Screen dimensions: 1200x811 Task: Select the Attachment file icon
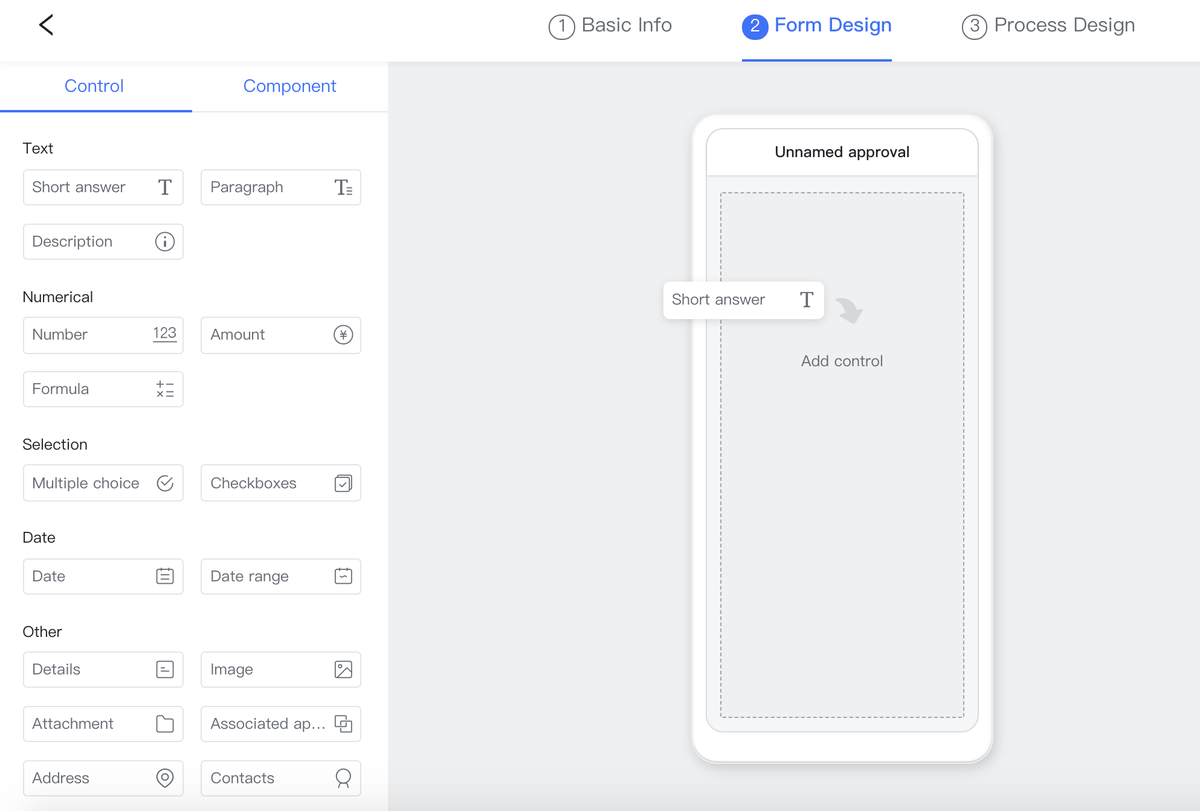point(165,723)
